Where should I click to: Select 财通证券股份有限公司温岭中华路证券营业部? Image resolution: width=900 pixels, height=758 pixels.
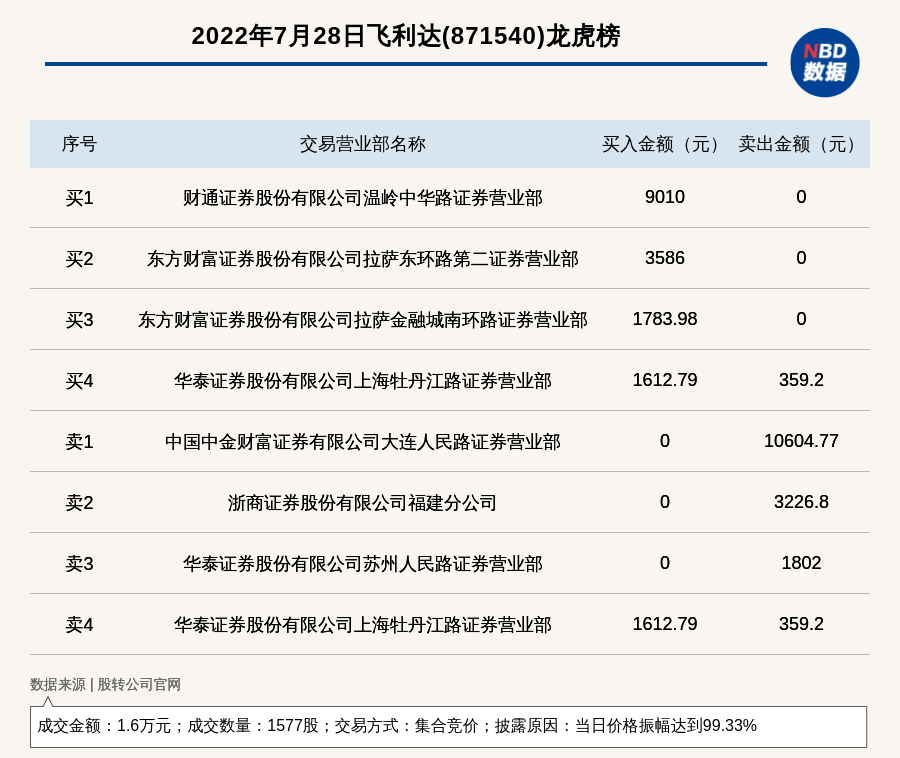(363, 198)
